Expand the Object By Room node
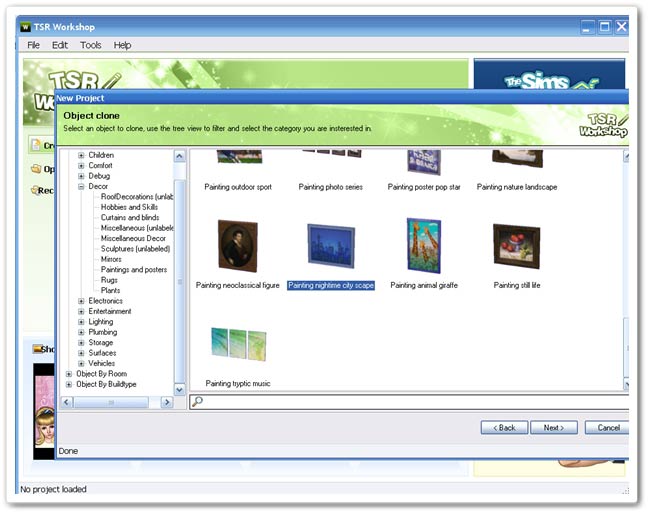This screenshot has height=515, width=650. click(x=69, y=374)
